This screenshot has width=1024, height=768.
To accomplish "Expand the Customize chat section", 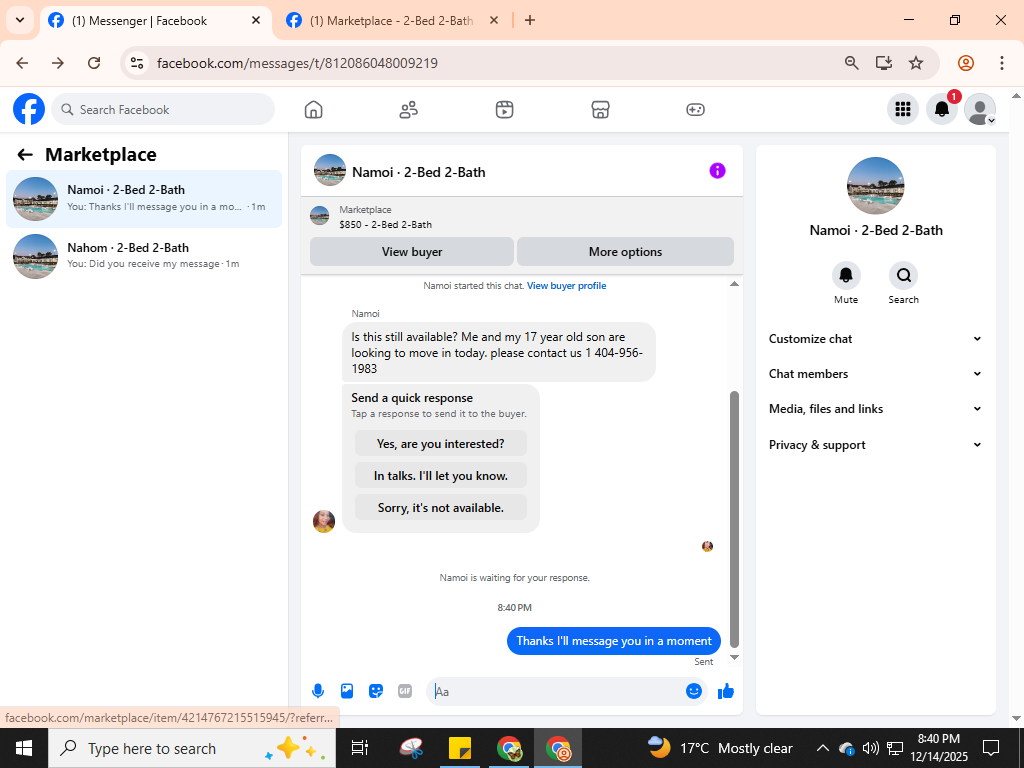I will pos(875,339).
